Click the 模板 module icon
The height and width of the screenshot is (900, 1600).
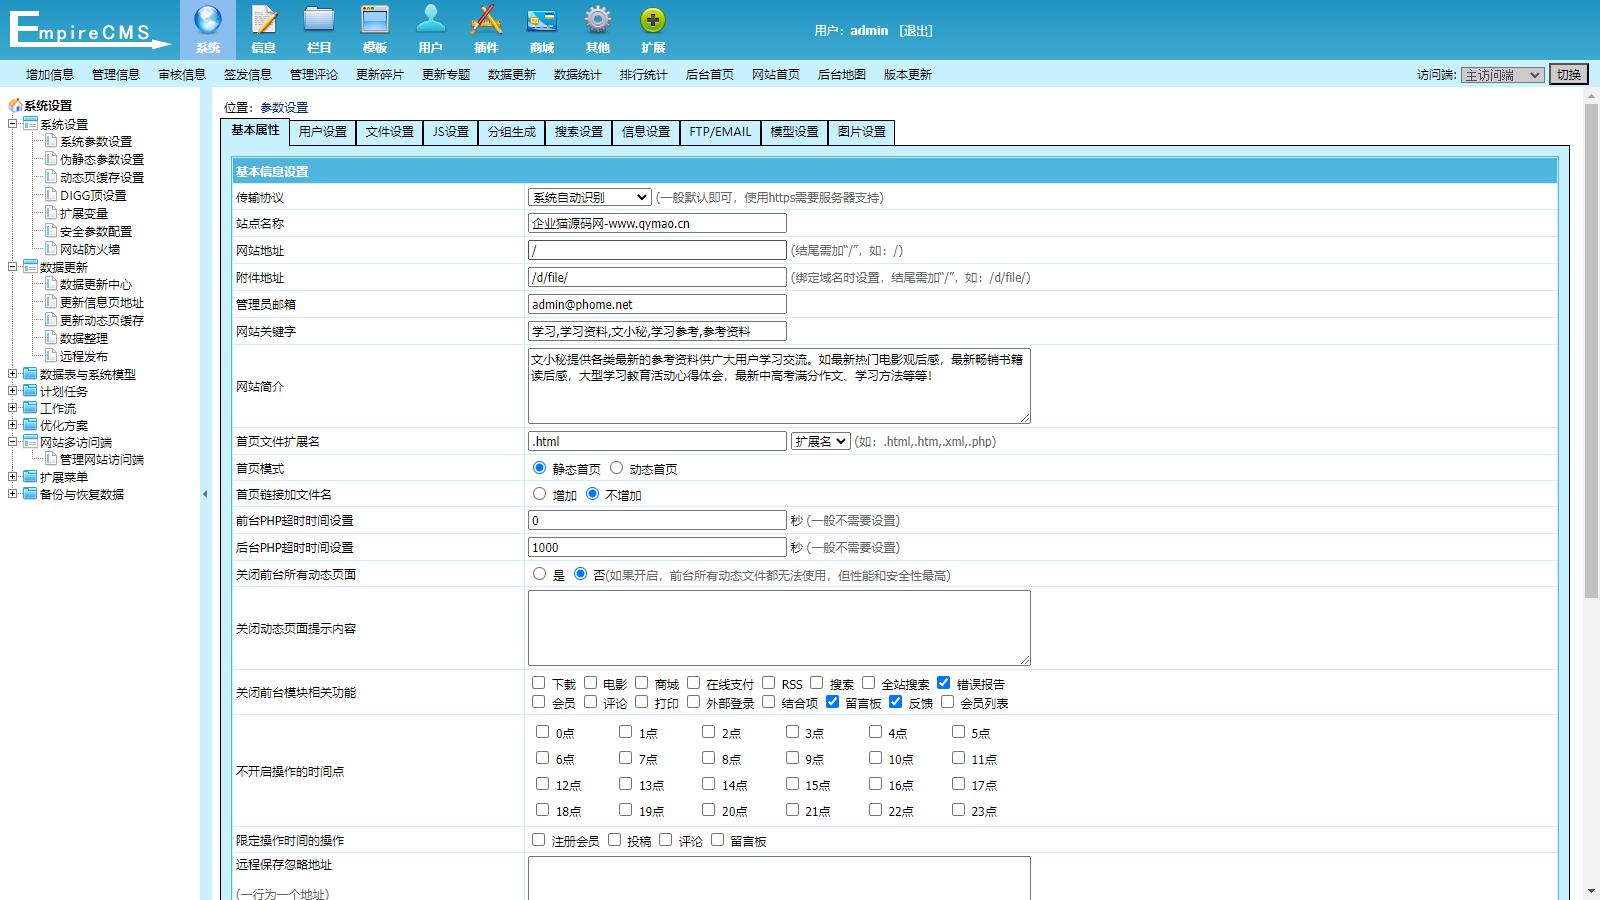(x=375, y=28)
